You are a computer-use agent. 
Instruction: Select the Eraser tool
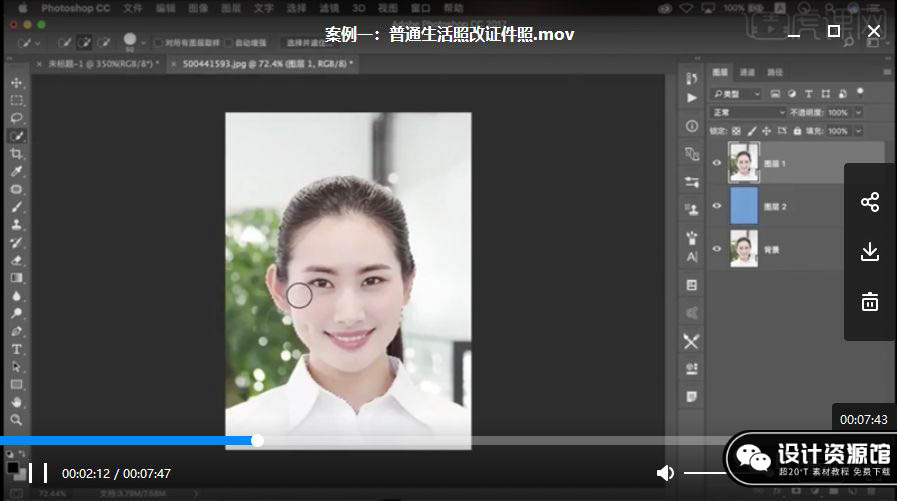click(16, 260)
